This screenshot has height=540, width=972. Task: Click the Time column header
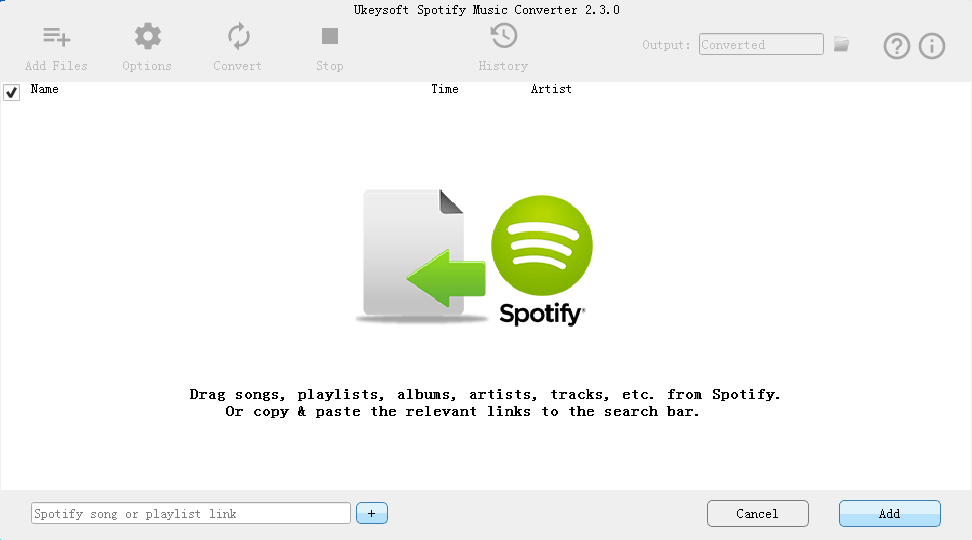click(x=445, y=89)
